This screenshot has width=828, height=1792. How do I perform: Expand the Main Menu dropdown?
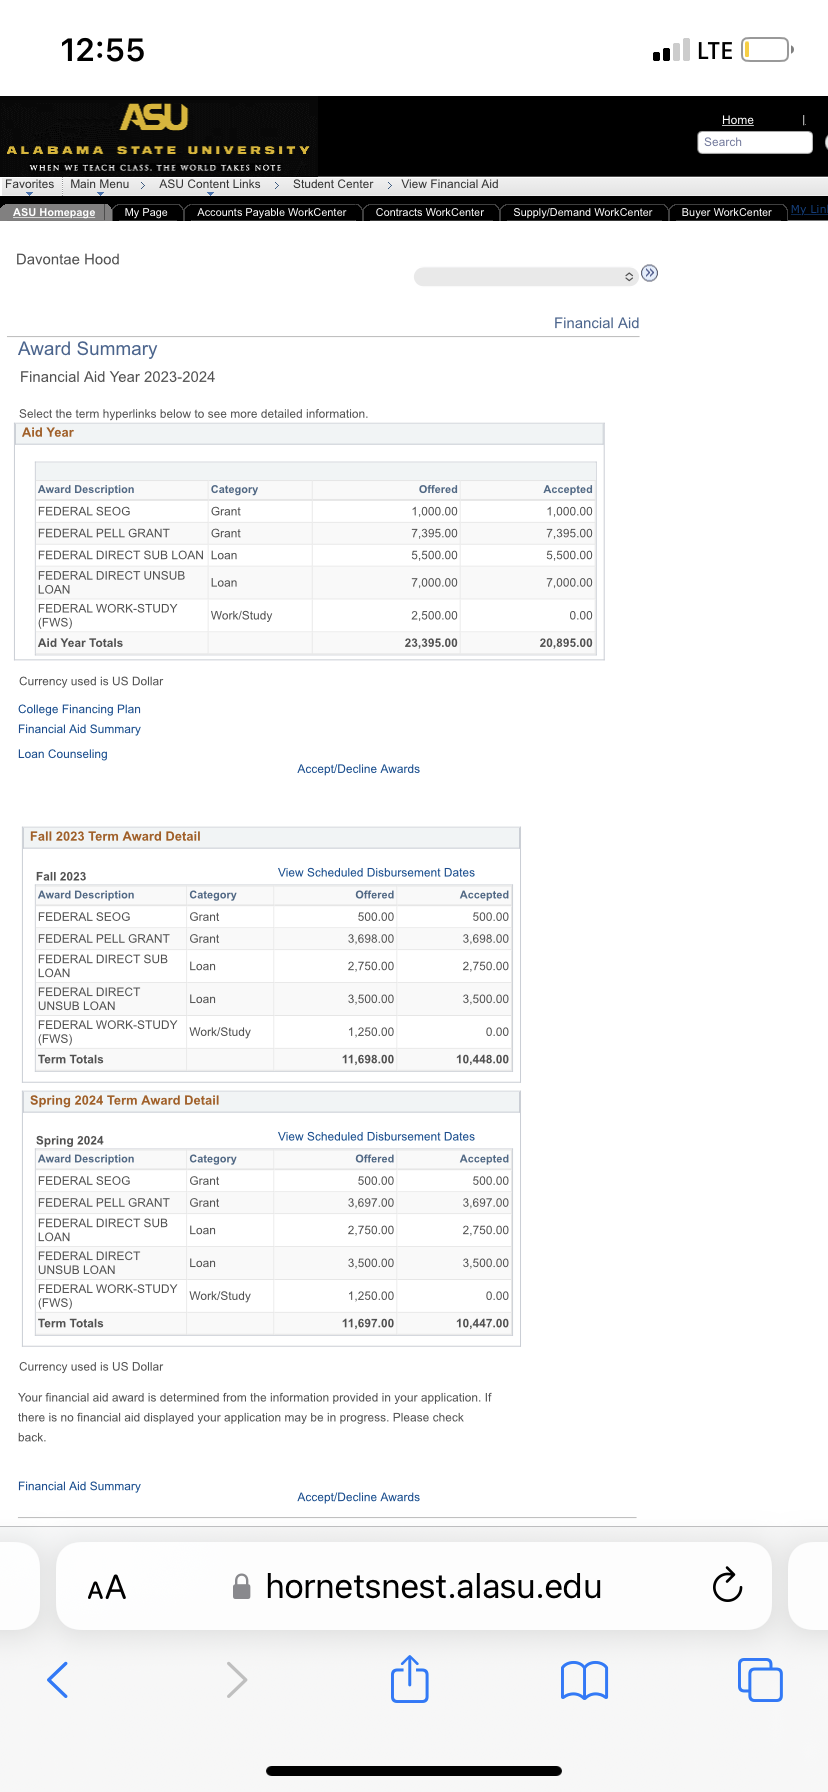click(100, 184)
